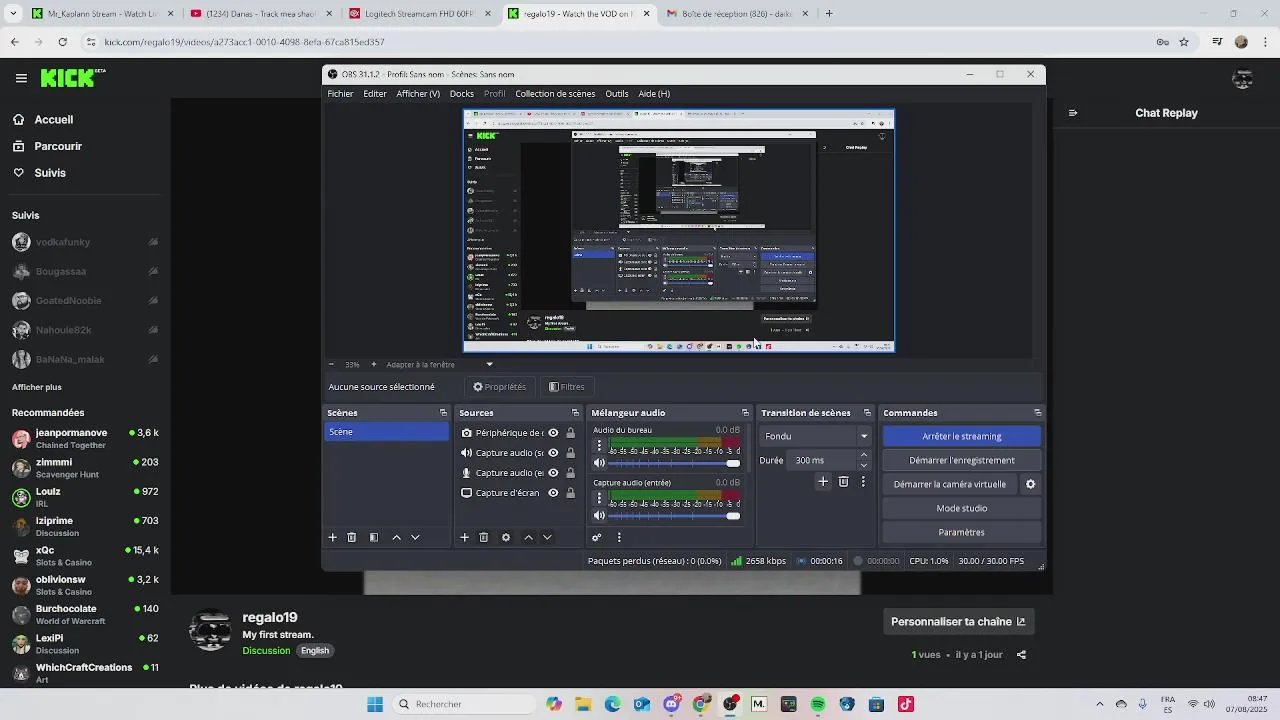1280x720 pixels.
Task: Pop out the Scènes dock panel
Action: [443, 413]
